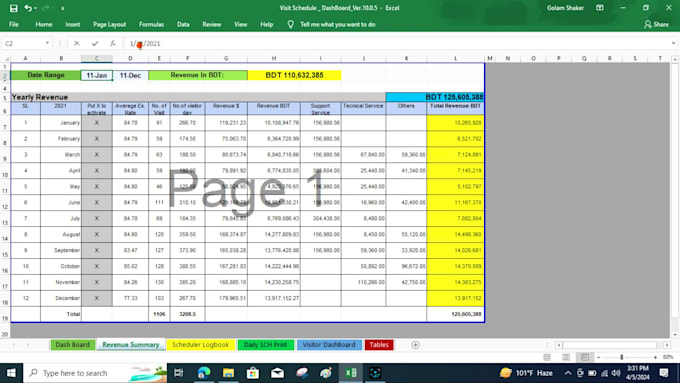Viewport: 680px width, 383px height.
Task: Confirm entry with the checkmark icon
Action: click(95, 43)
